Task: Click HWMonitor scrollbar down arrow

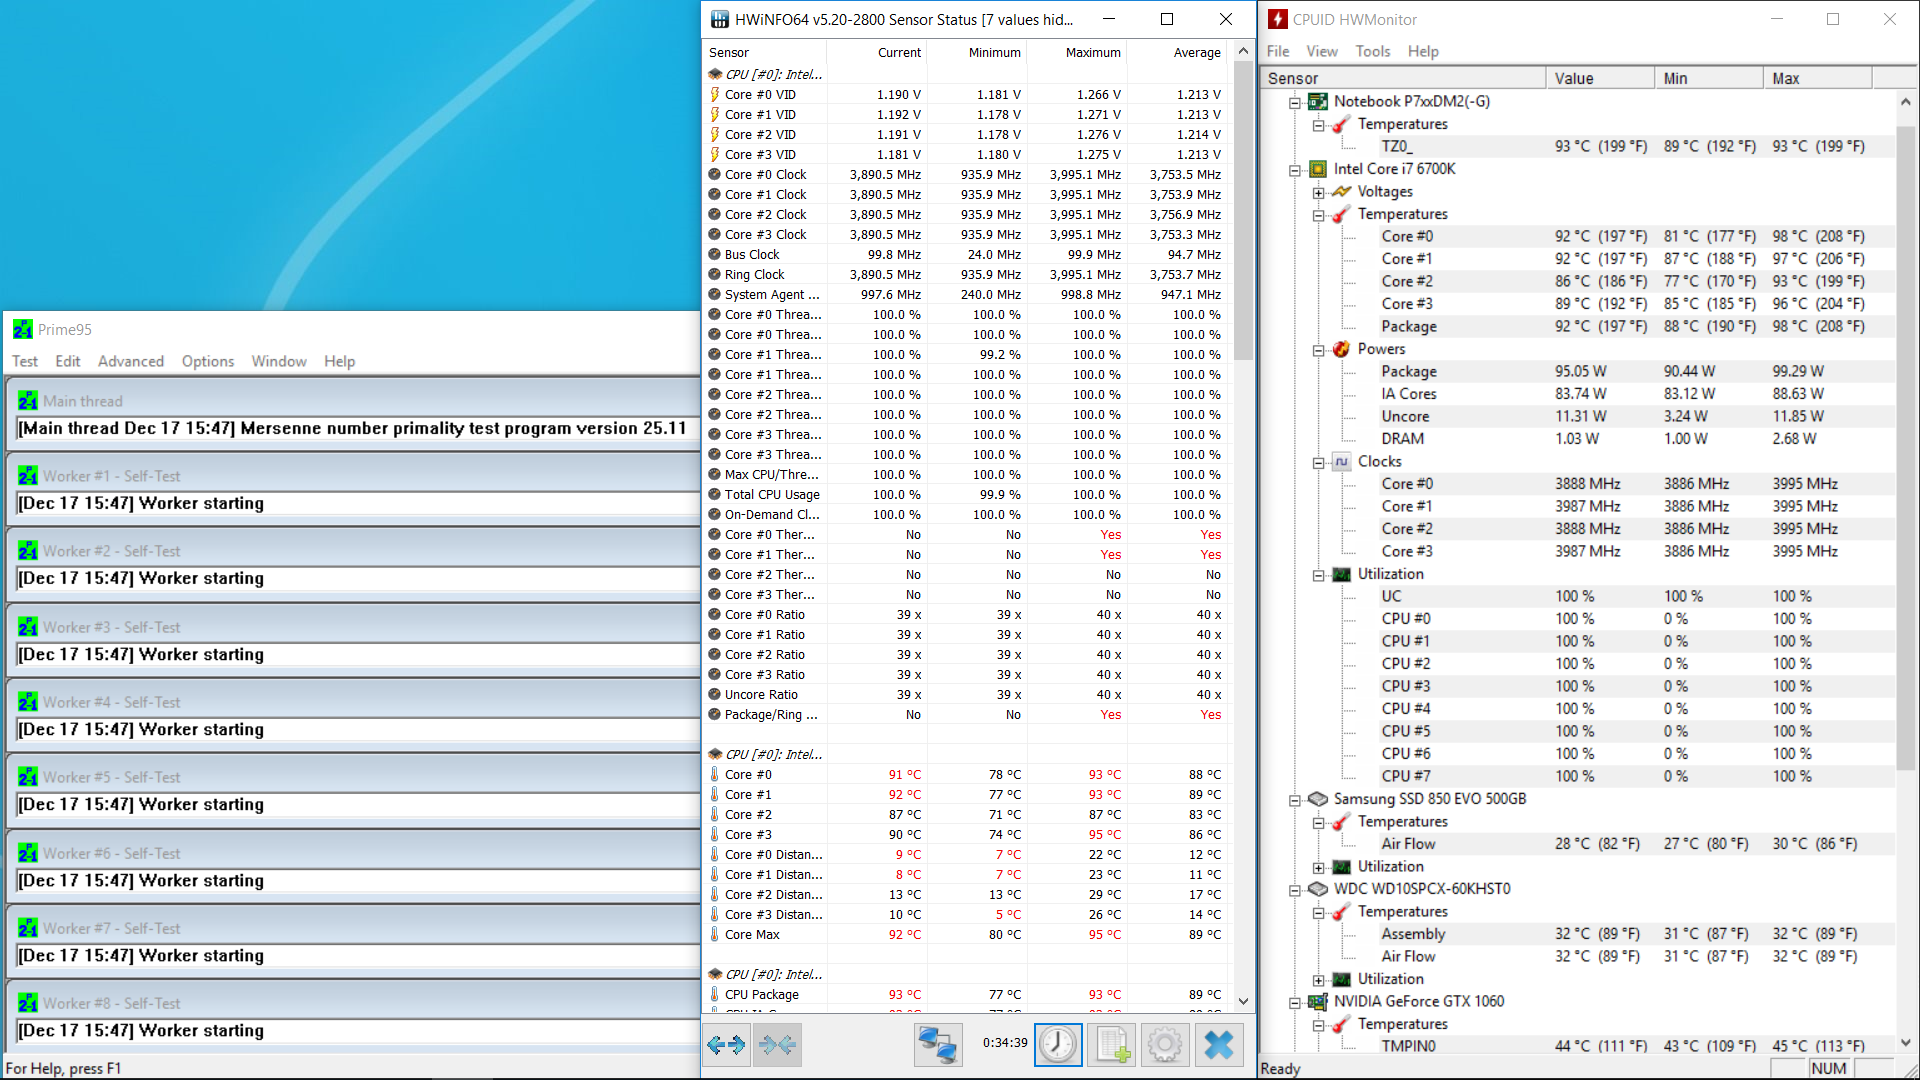Action: pos(1906,1043)
